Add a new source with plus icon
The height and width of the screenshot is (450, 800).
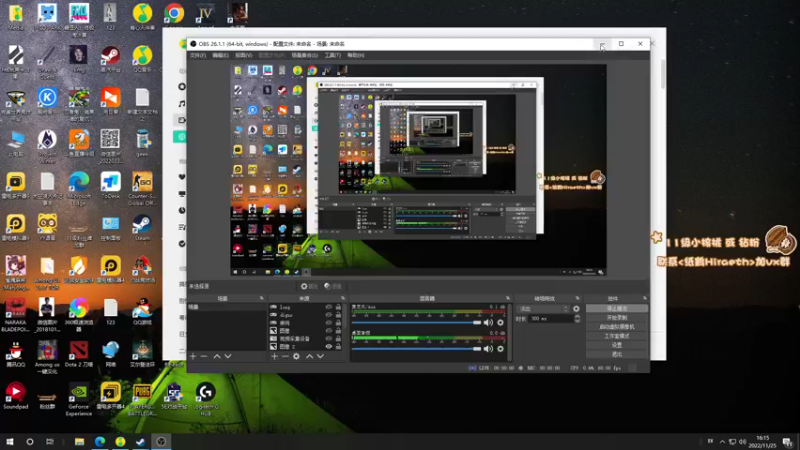[x=274, y=356]
